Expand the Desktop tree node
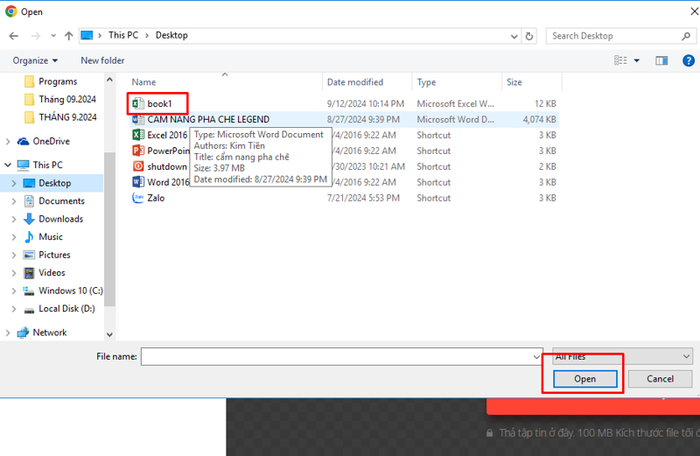This screenshot has height=456, width=700. click(14, 183)
